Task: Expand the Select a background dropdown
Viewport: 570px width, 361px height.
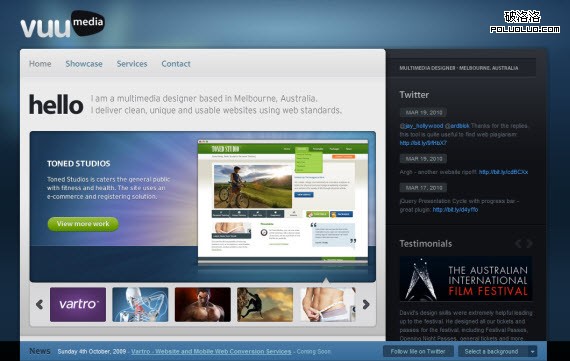Action: point(497,352)
